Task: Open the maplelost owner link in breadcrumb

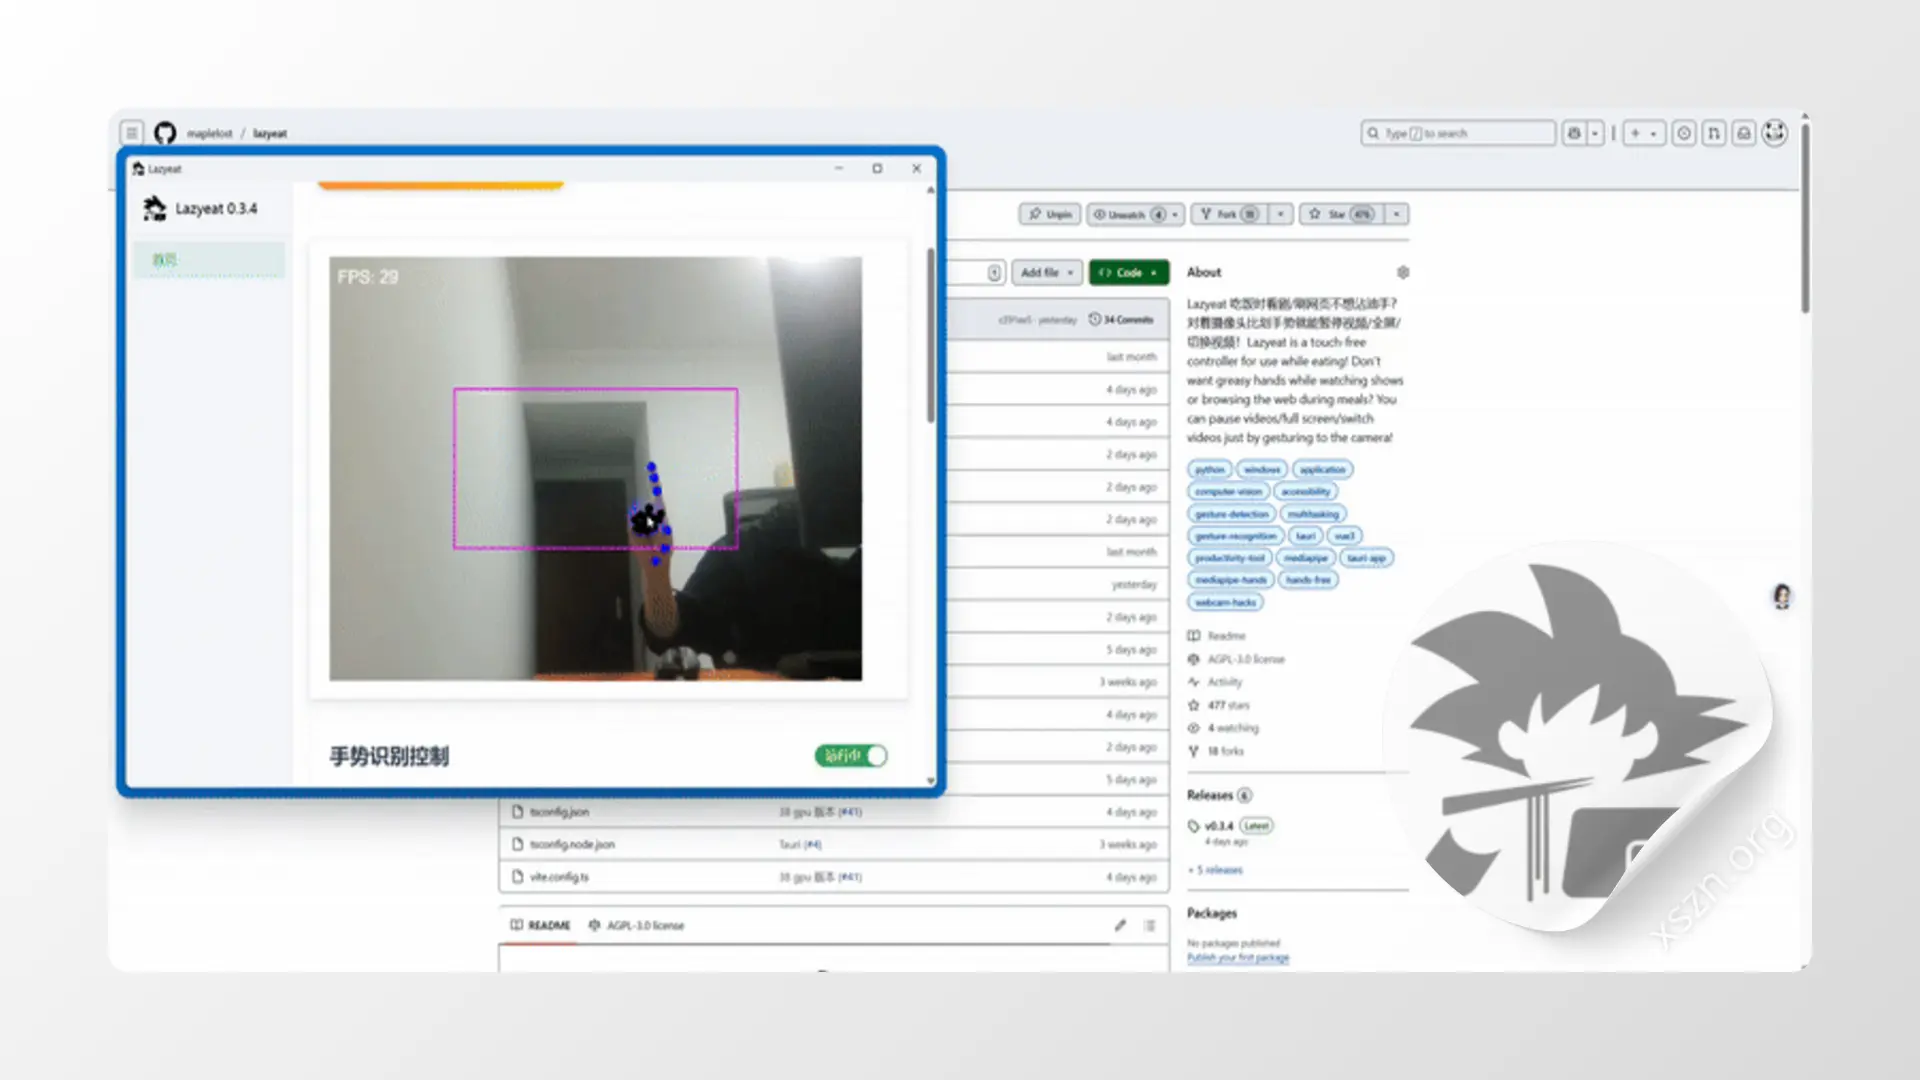Action: (x=210, y=133)
